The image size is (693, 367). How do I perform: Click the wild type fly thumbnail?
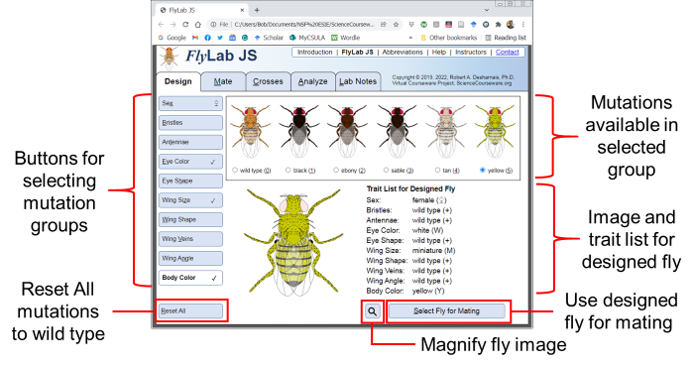tap(250, 131)
